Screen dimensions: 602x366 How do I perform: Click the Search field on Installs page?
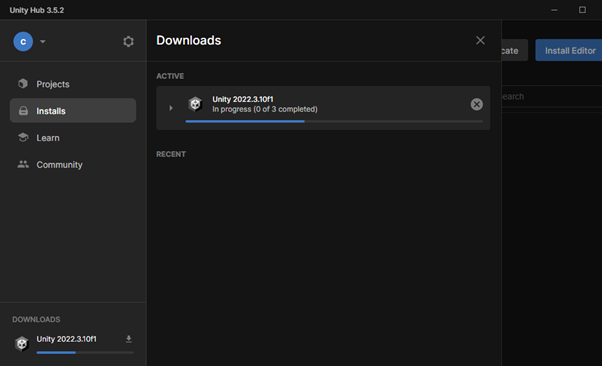(x=552, y=96)
